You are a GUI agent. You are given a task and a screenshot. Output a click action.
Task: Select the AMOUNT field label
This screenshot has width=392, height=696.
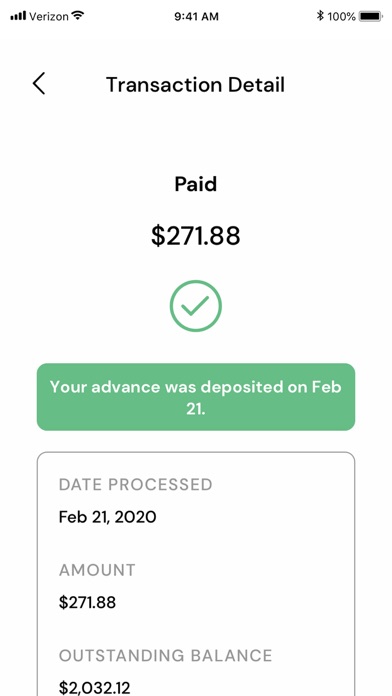tap(97, 570)
